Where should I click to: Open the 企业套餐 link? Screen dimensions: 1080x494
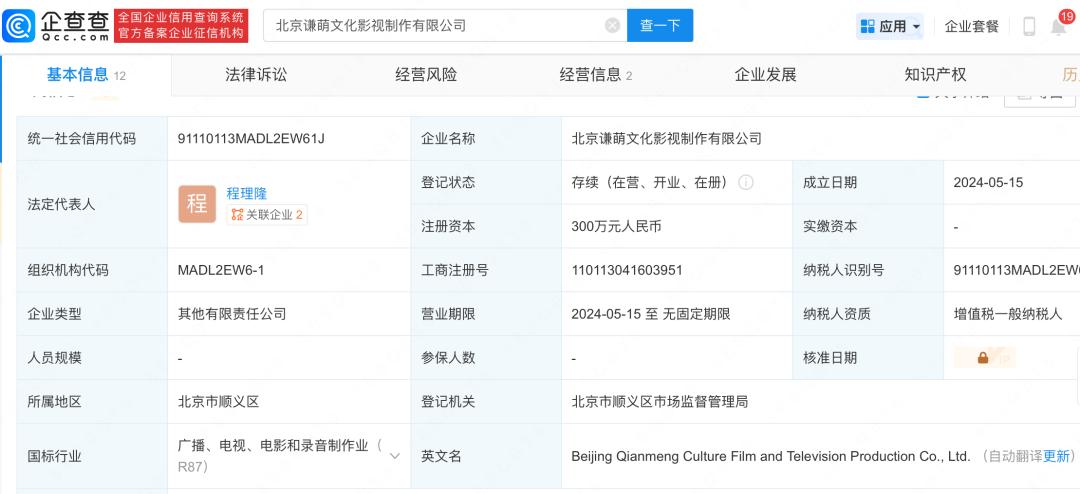[972, 27]
